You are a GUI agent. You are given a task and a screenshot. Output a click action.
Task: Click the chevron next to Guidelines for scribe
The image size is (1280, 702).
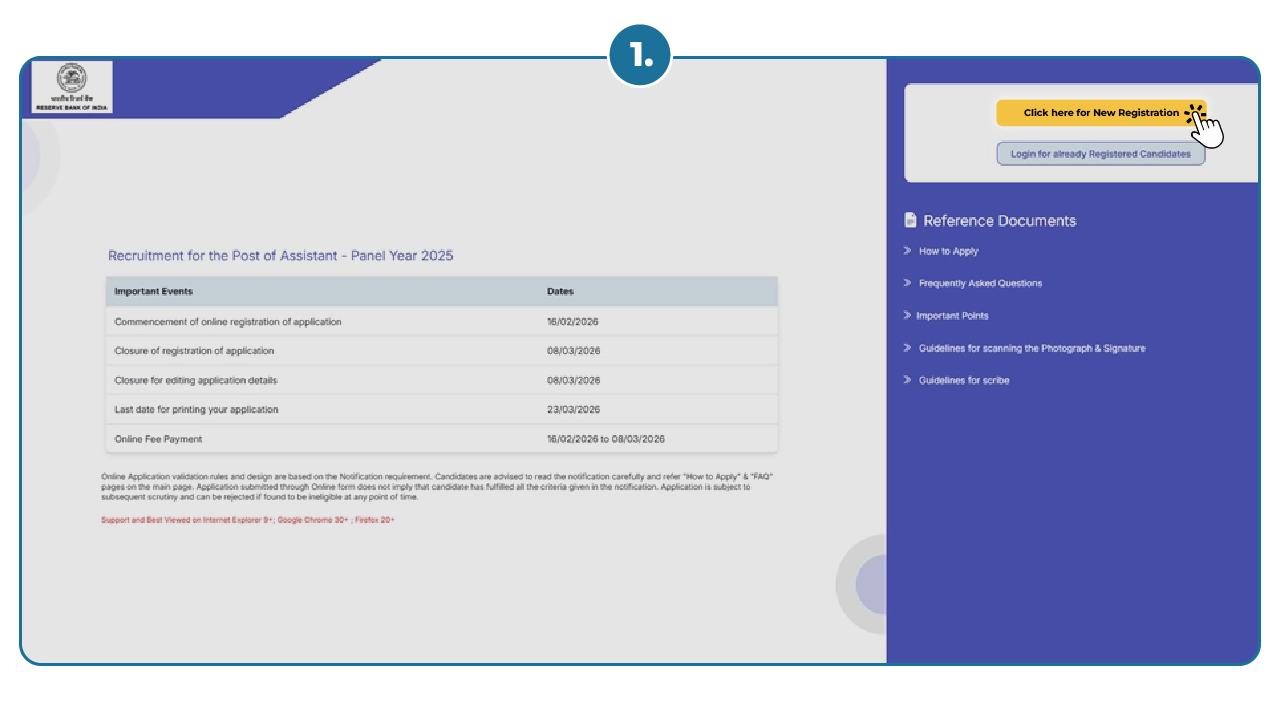(x=905, y=380)
